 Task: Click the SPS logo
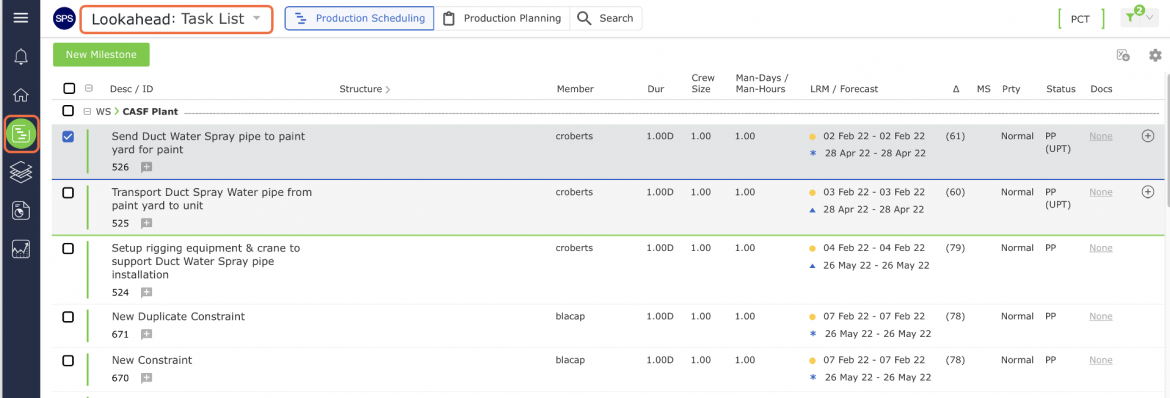pos(65,19)
